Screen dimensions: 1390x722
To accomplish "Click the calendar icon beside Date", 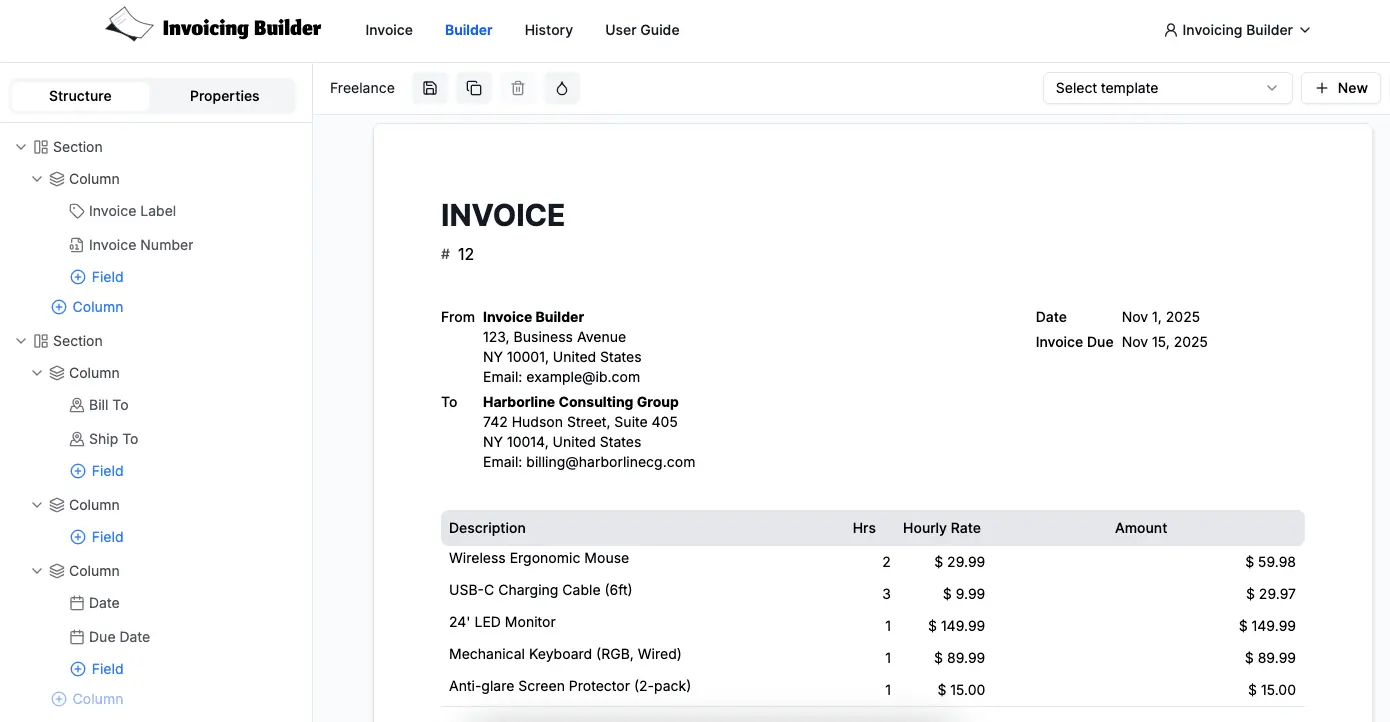I will tap(77, 603).
